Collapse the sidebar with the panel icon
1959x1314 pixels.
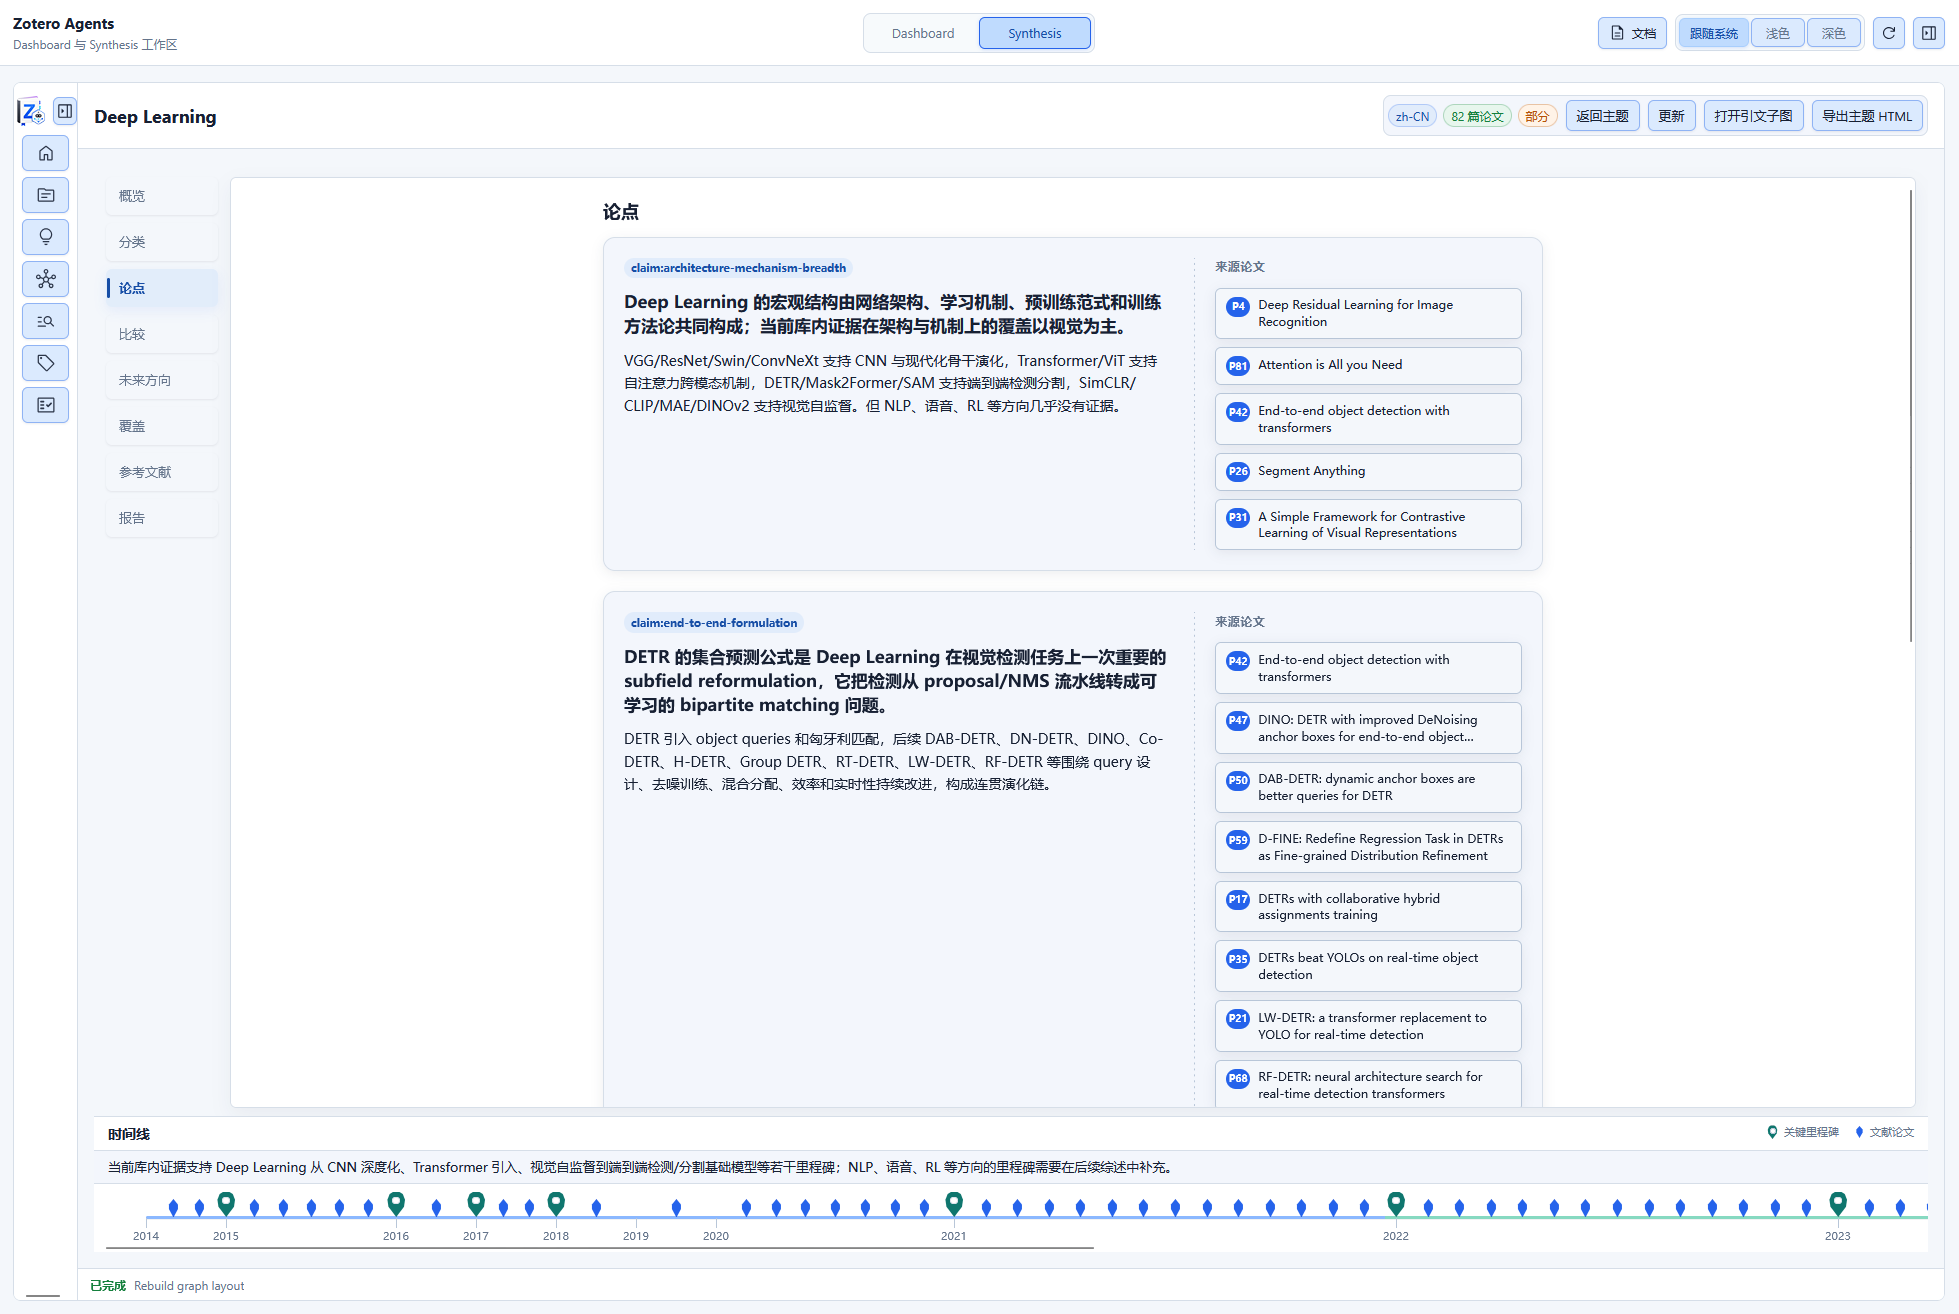65,111
